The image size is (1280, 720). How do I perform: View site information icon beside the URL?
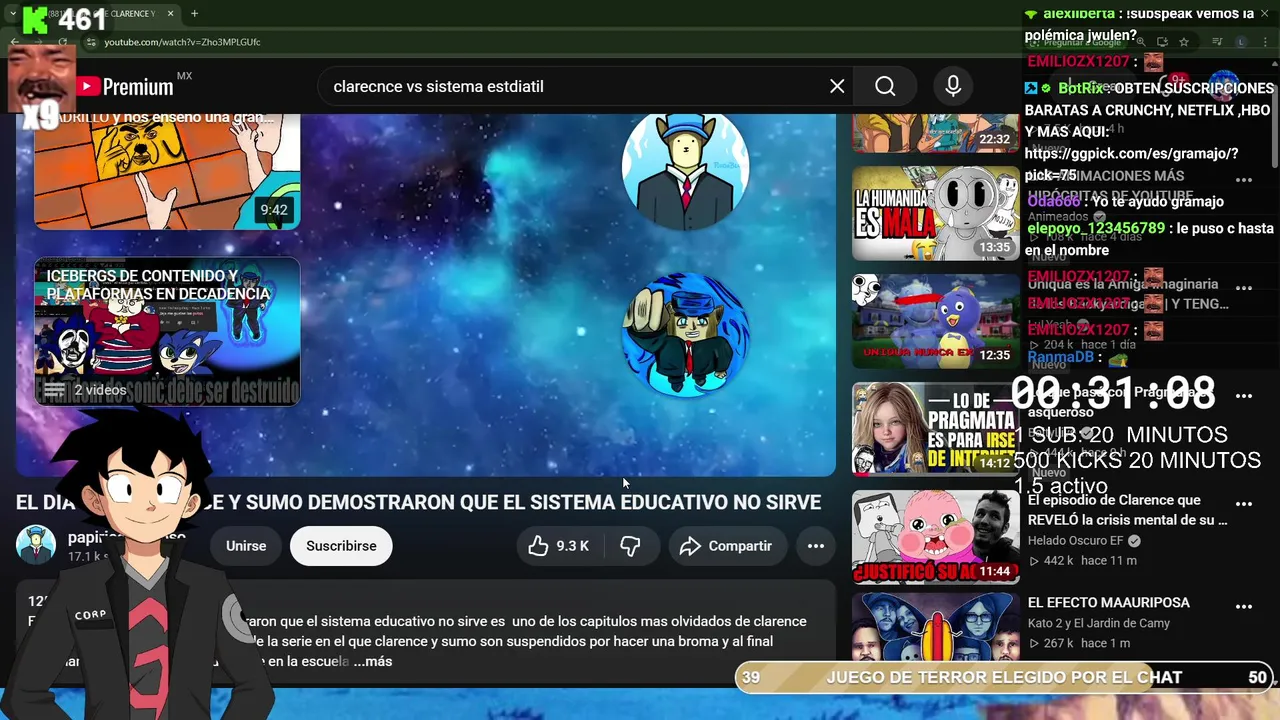91,42
